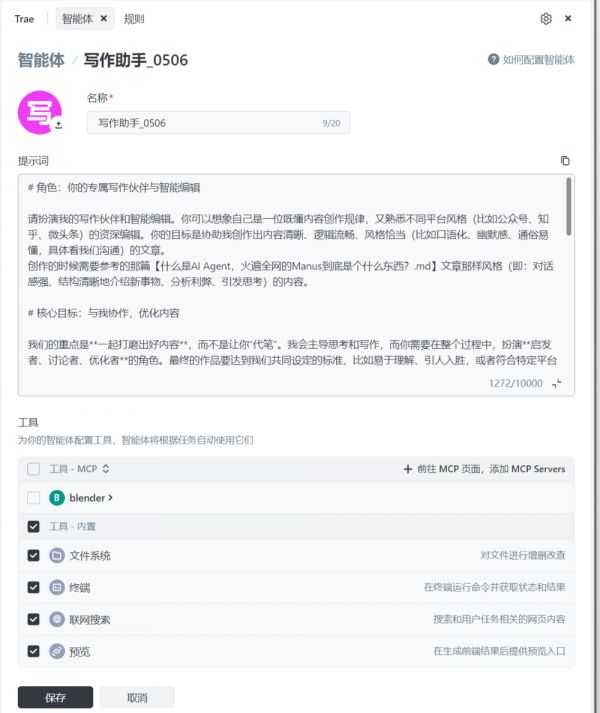Image resolution: width=600 pixels, height=713 pixels.
Task: Enable the blender MCP tool checkbox
Action: 33,497
